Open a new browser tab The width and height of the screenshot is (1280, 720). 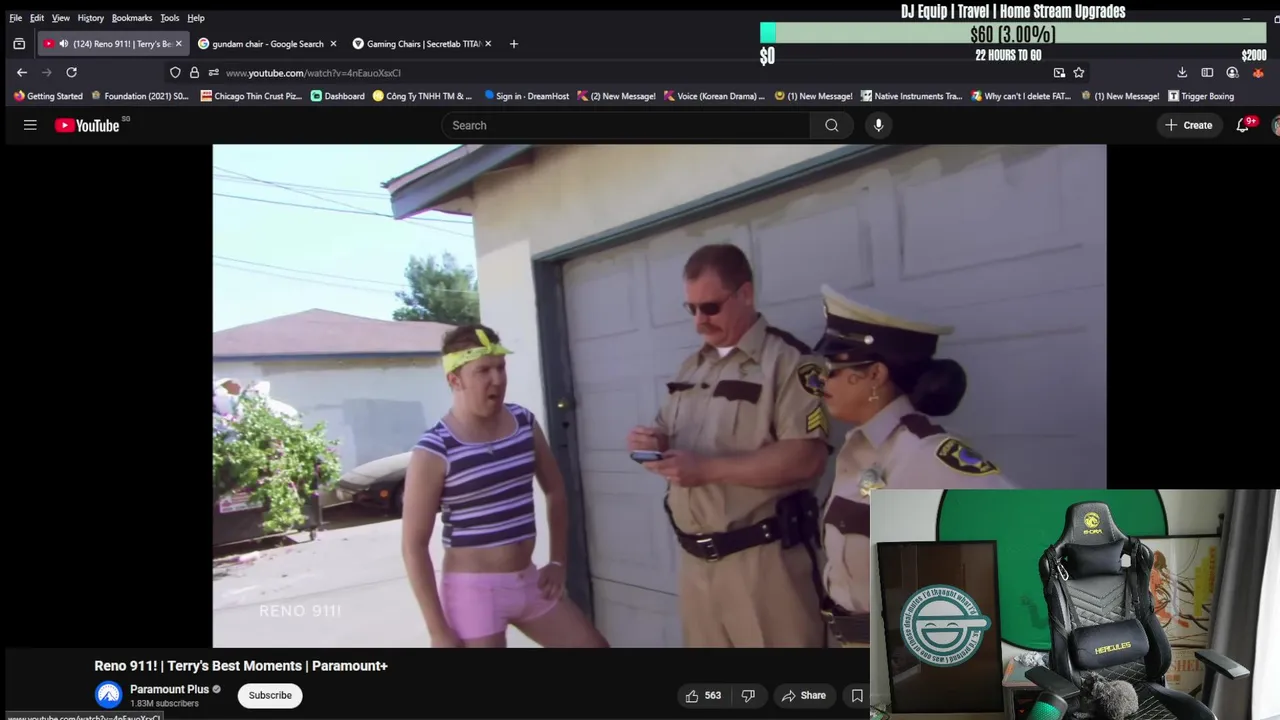(514, 44)
